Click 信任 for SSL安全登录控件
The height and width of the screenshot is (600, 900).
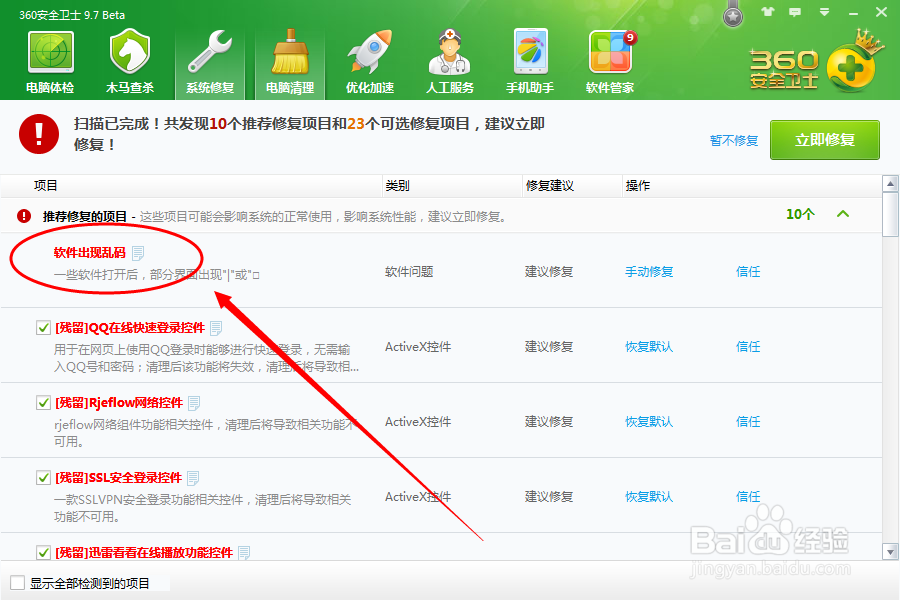click(x=748, y=497)
